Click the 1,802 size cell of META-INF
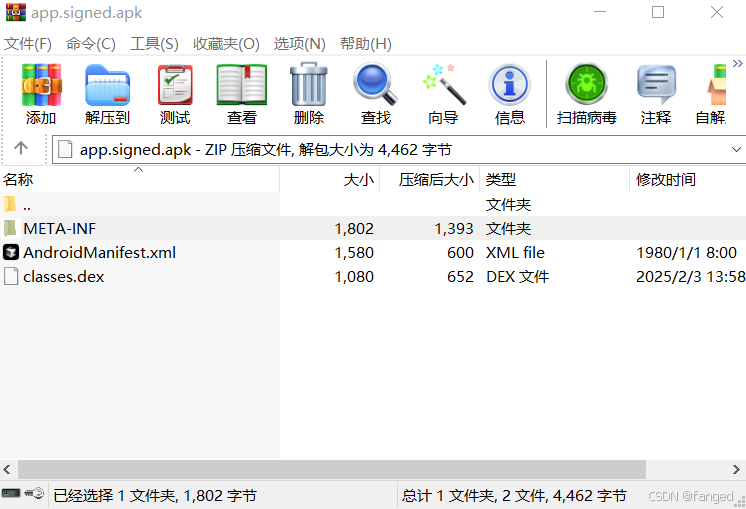 pos(354,229)
